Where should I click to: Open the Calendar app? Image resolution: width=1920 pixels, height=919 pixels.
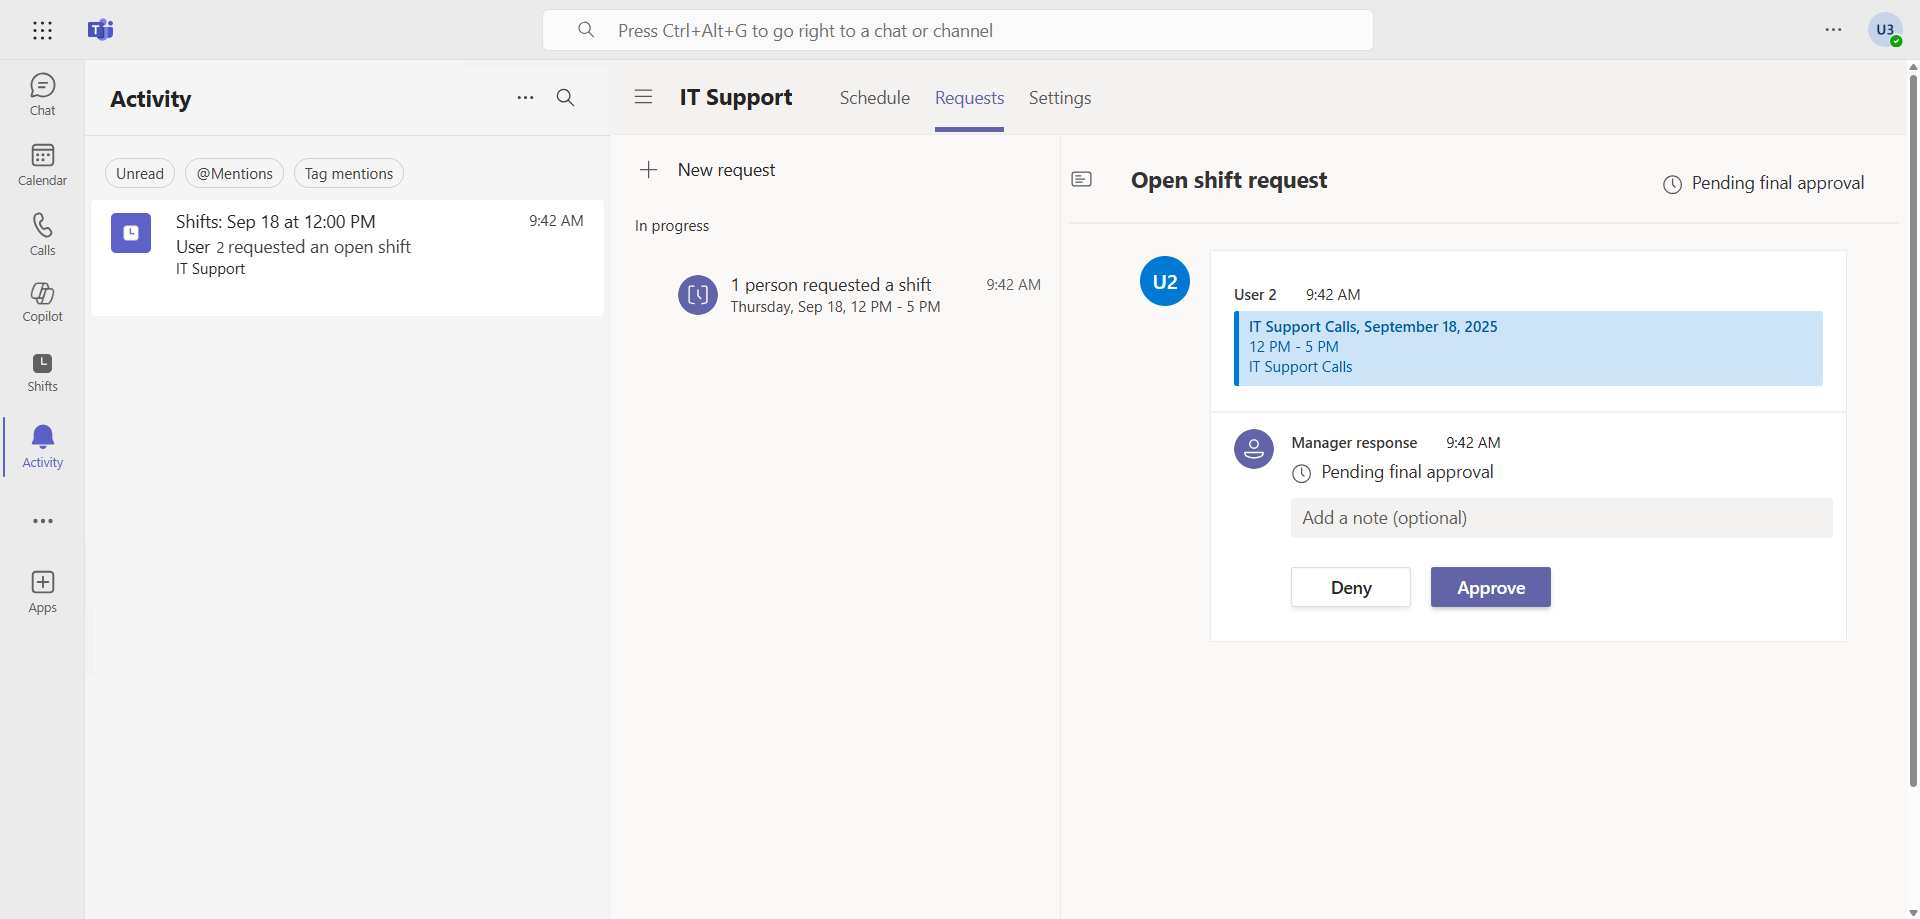click(42, 164)
